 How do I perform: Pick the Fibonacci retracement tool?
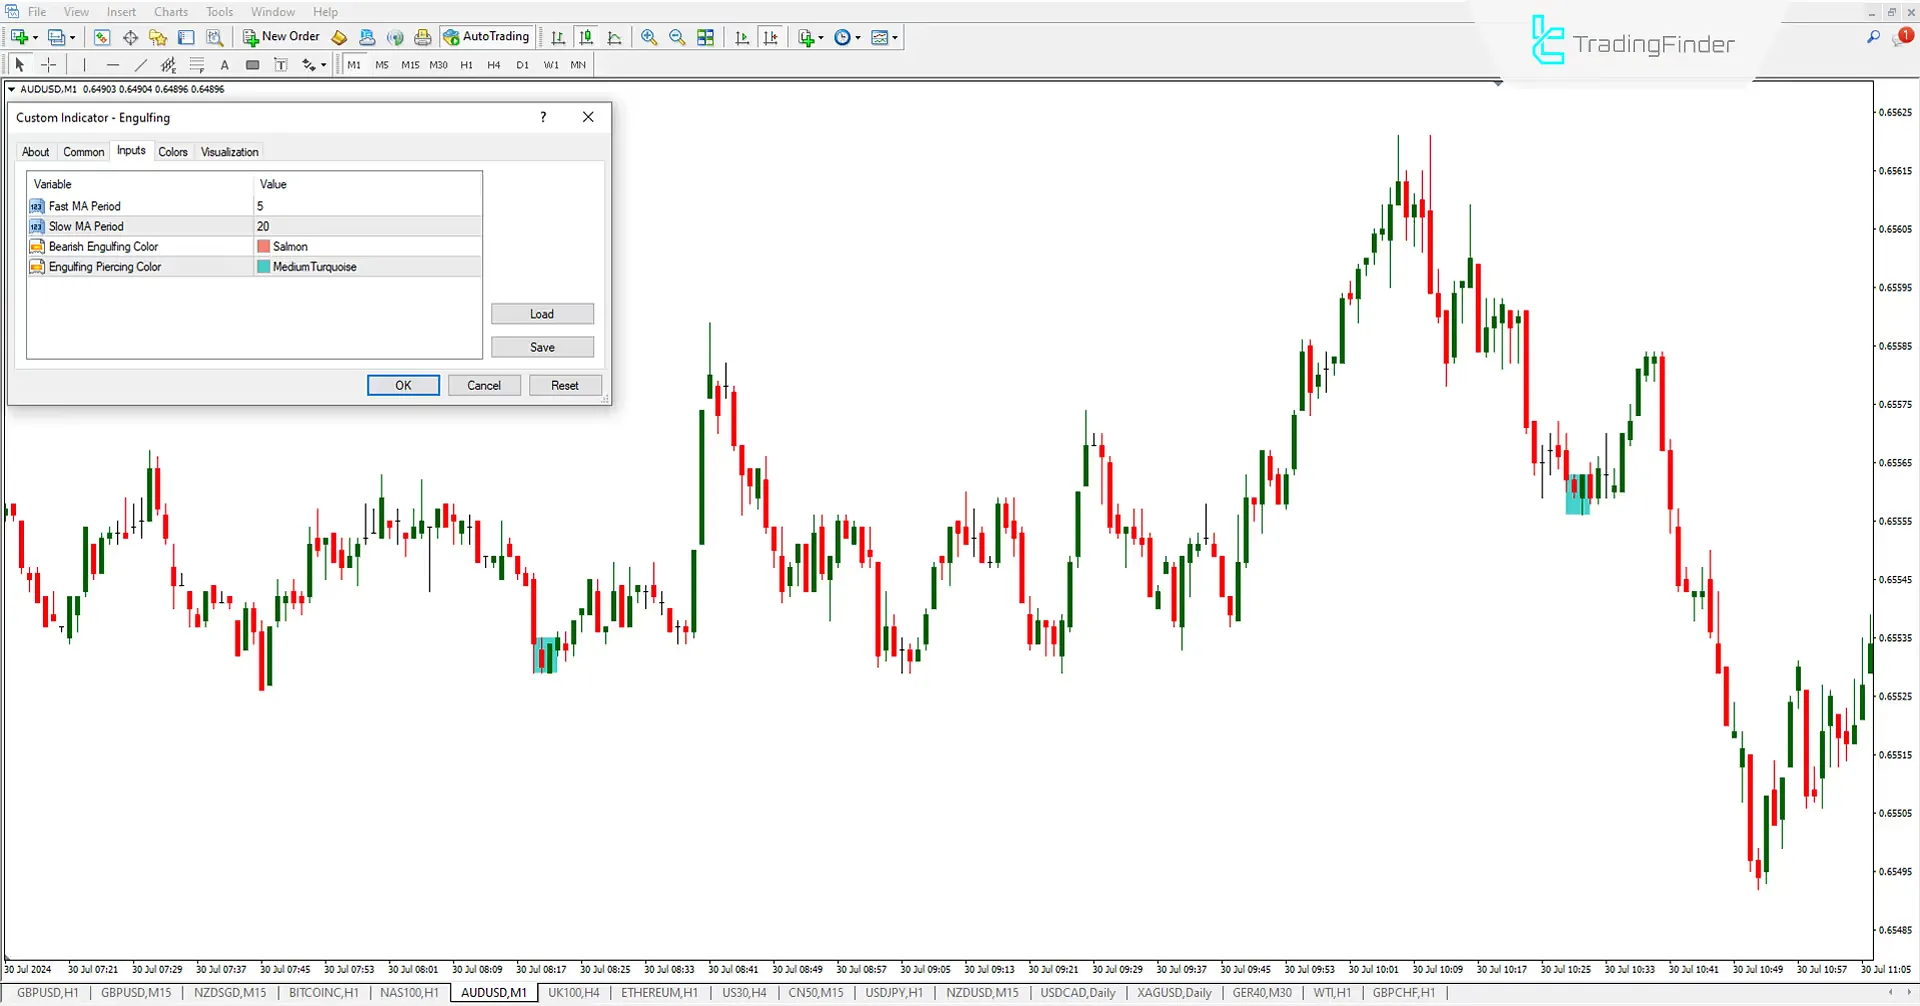coord(196,65)
